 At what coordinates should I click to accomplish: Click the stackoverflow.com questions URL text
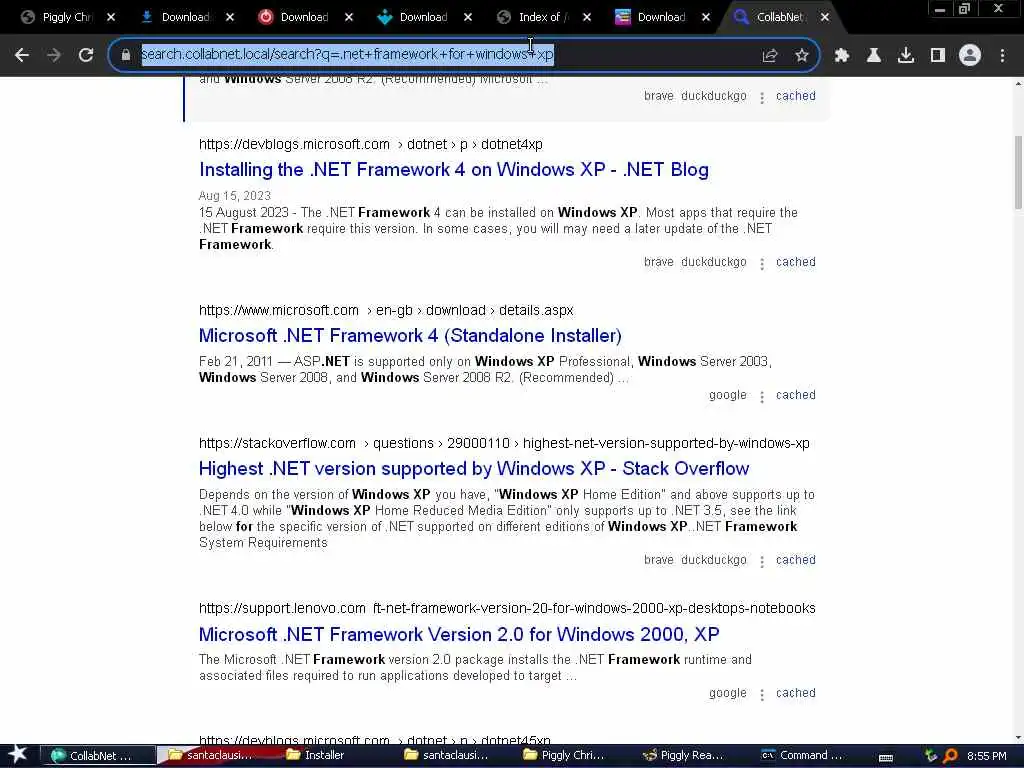click(504, 443)
